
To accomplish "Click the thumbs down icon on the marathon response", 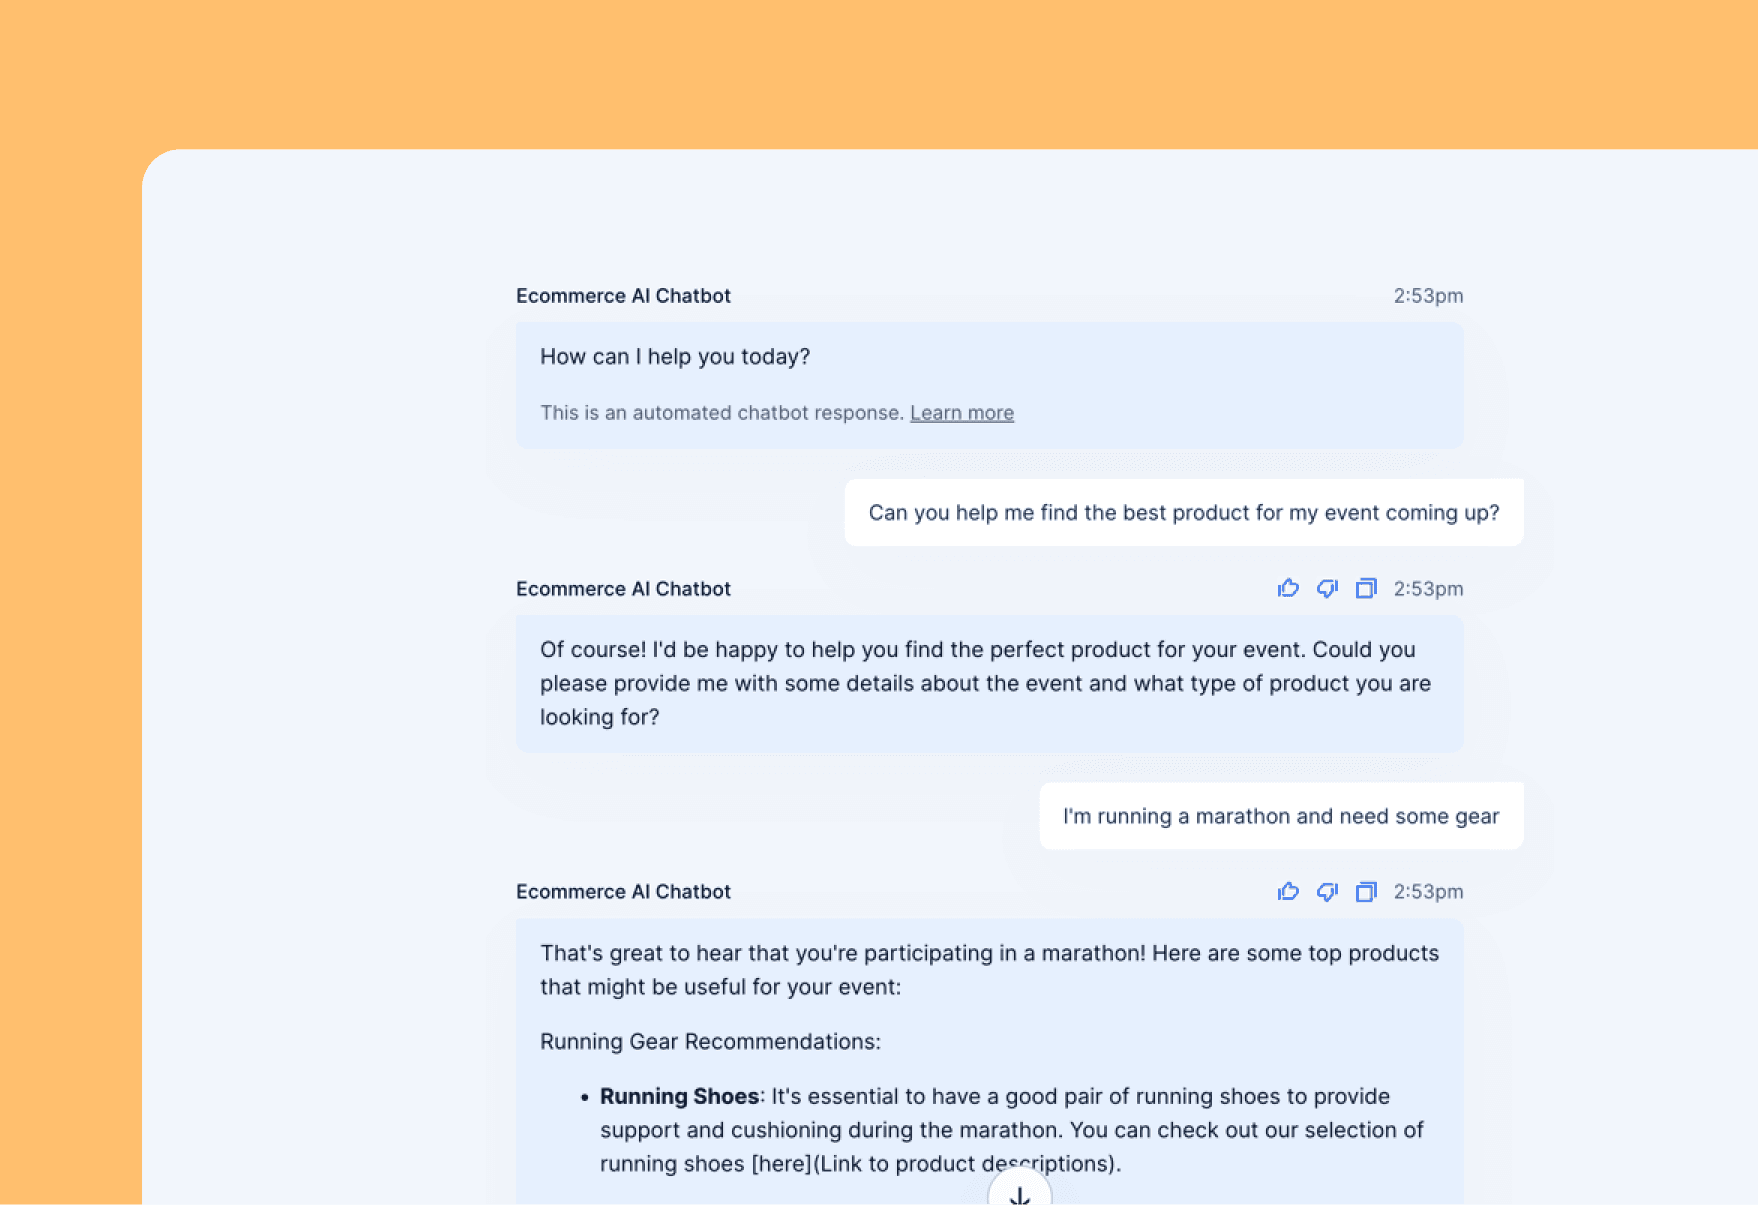I will click(1327, 891).
